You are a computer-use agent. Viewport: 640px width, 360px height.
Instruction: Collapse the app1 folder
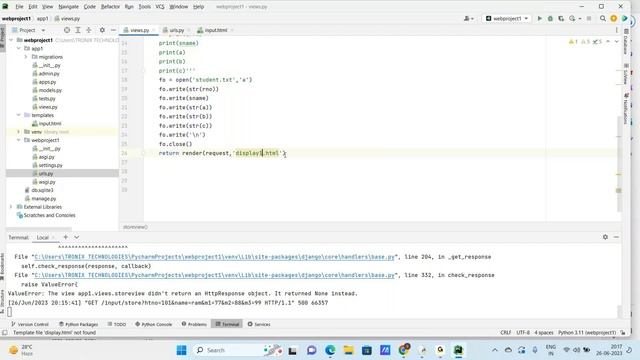pyautogui.click(x=19, y=48)
